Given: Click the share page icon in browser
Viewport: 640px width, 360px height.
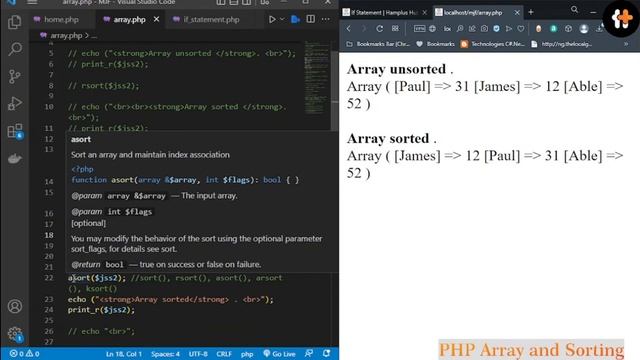Looking at the screenshot, I should [472, 29].
